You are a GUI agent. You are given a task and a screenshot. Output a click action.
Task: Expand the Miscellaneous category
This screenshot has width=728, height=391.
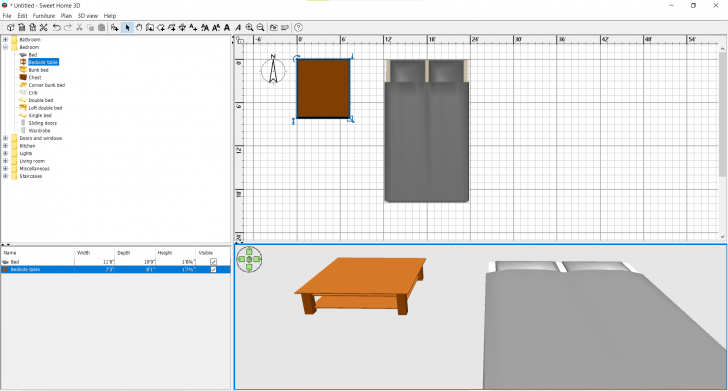tap(6, 169)
